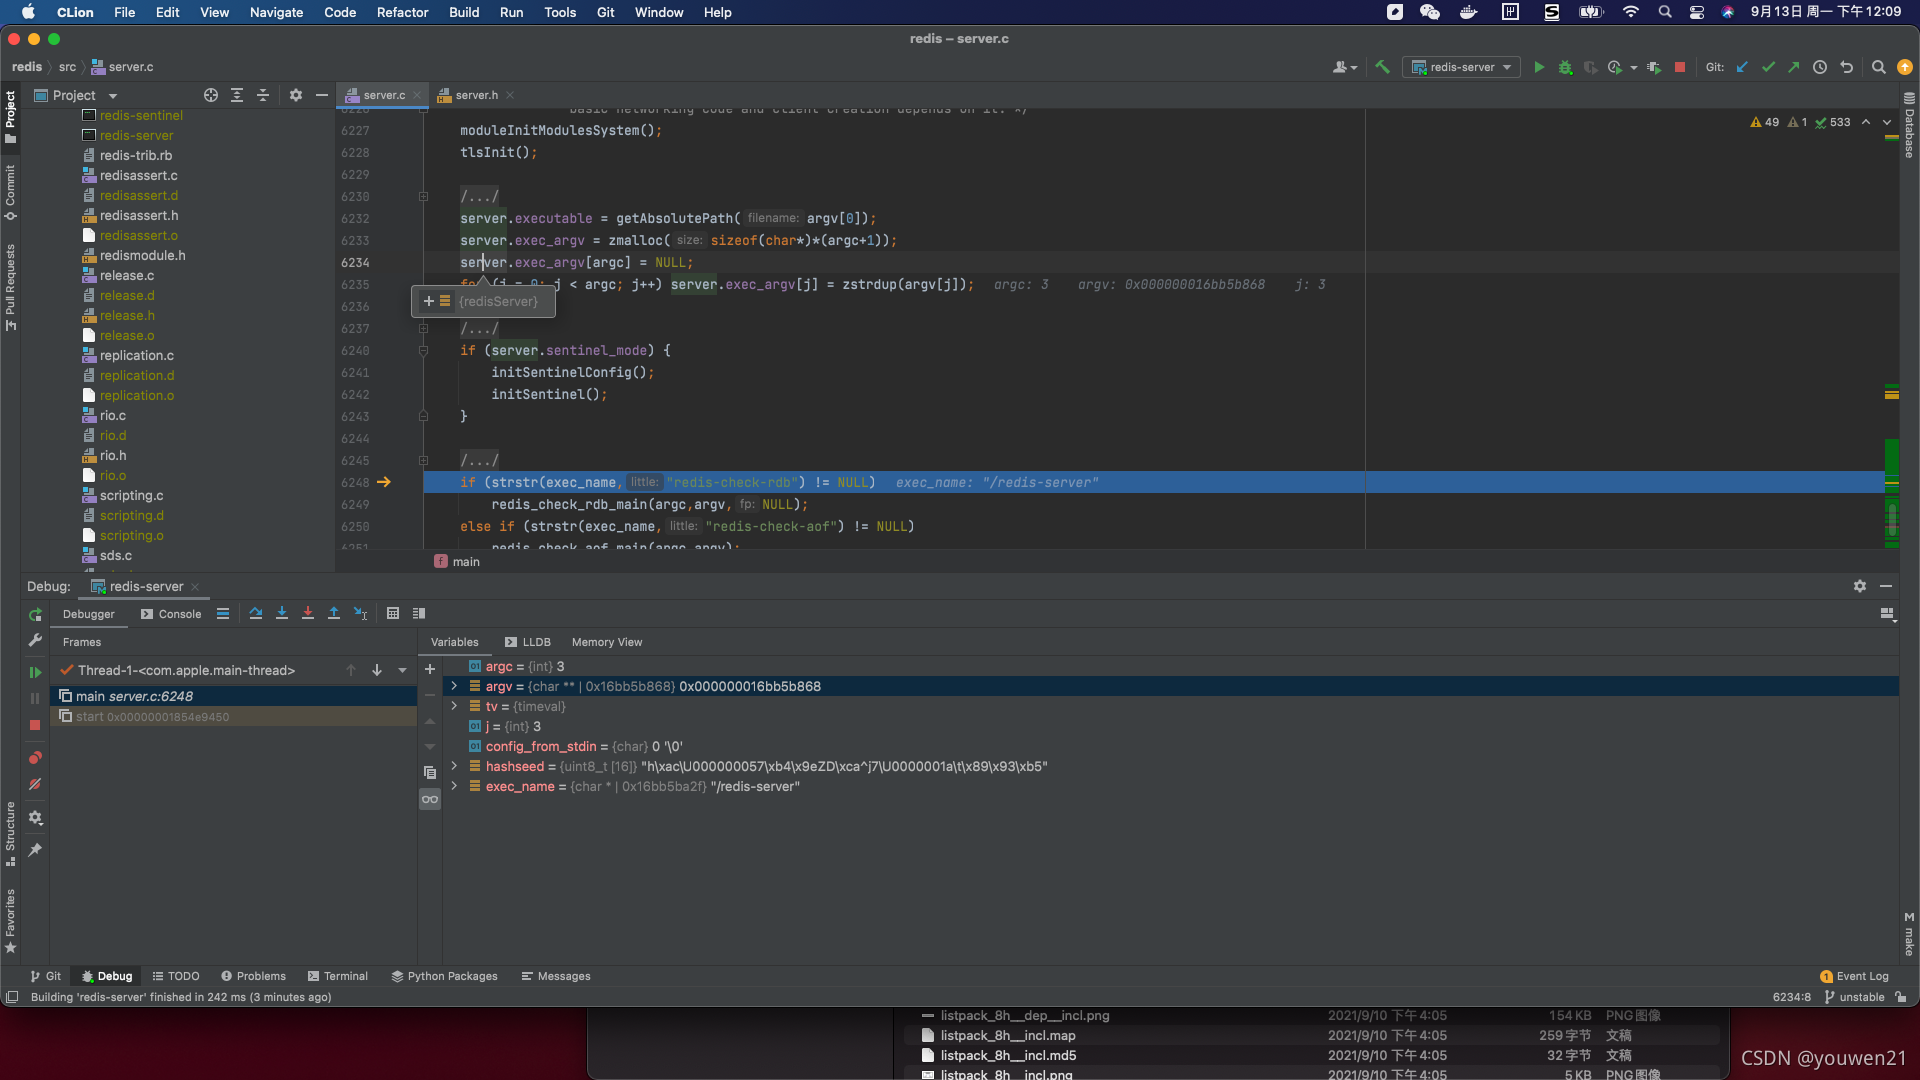Toggle Pin Tab icon in debug sidebar
This screenshot has width=1920, height=1080.
35,850
